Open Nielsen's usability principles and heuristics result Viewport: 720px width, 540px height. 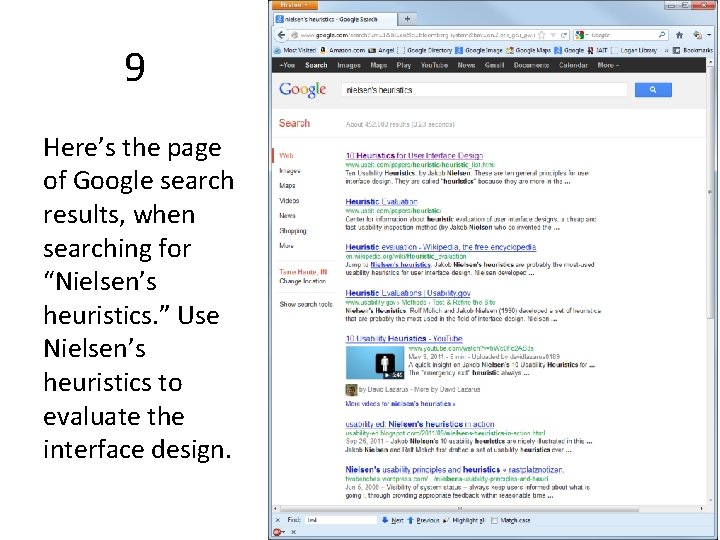[455, 469]
